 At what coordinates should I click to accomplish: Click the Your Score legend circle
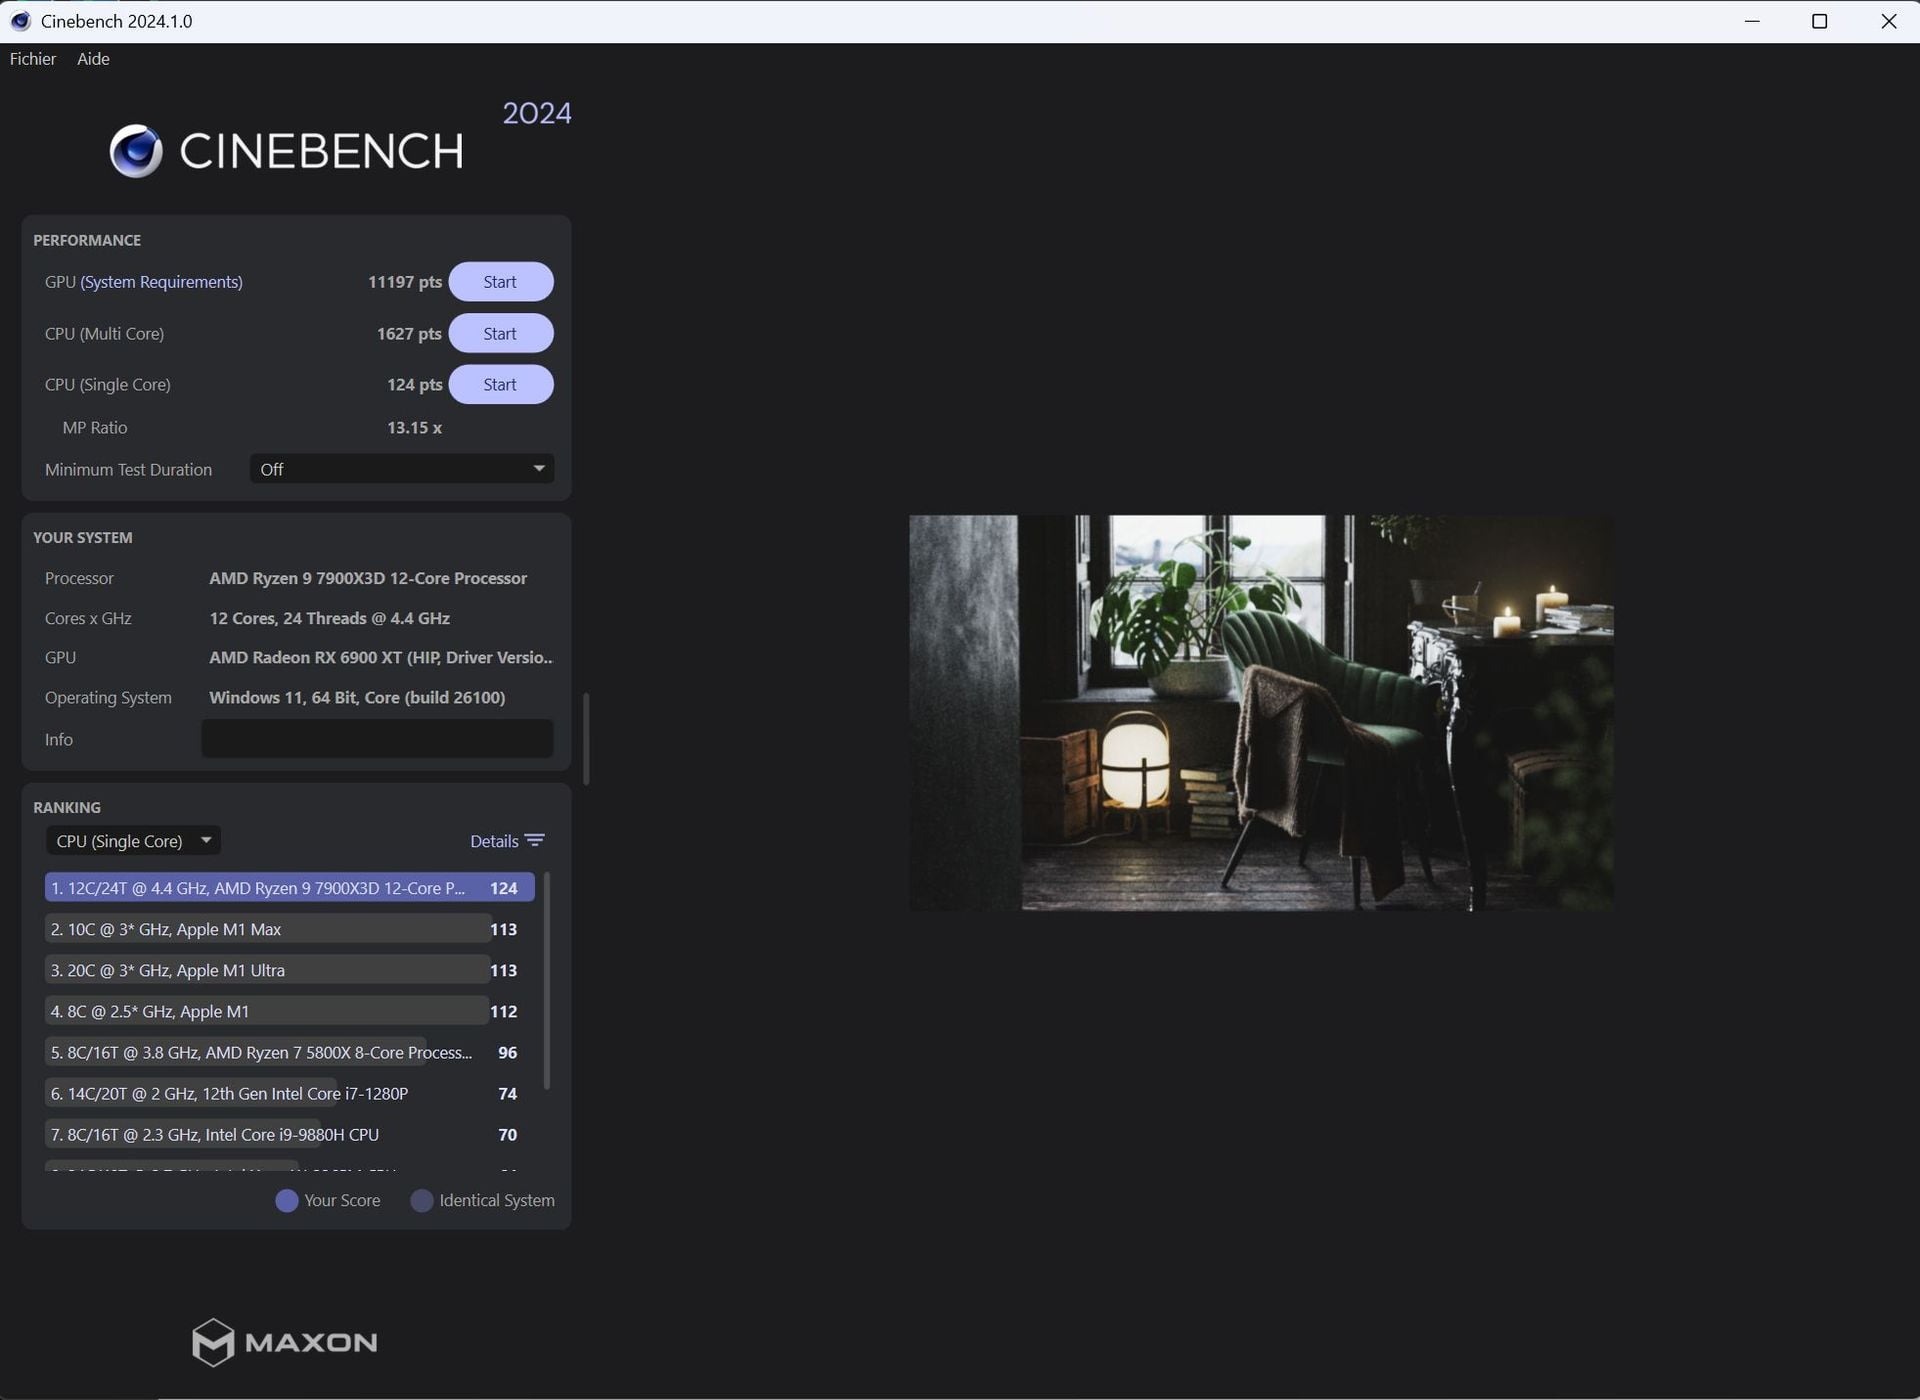coord(287,1201)
